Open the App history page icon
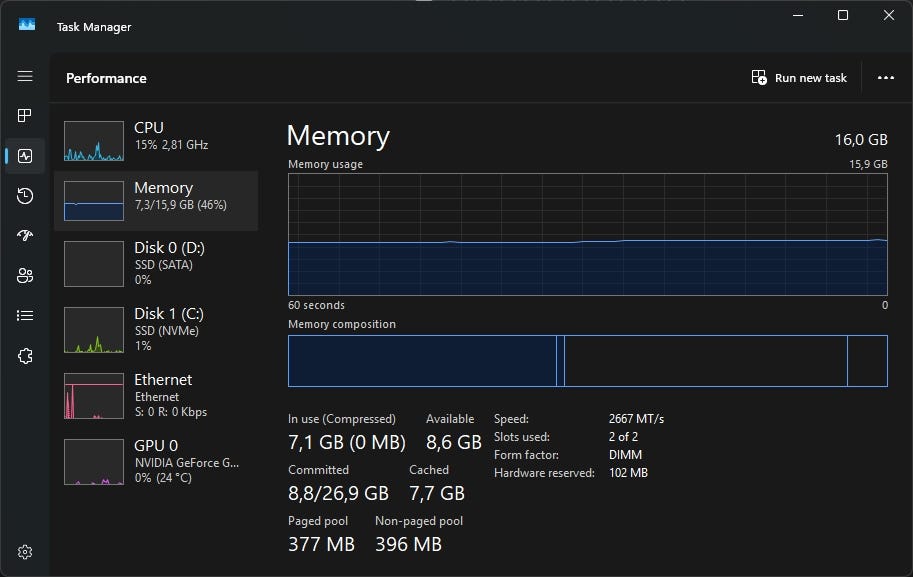Screen dimensions: 913x577 tap(25, 196)
